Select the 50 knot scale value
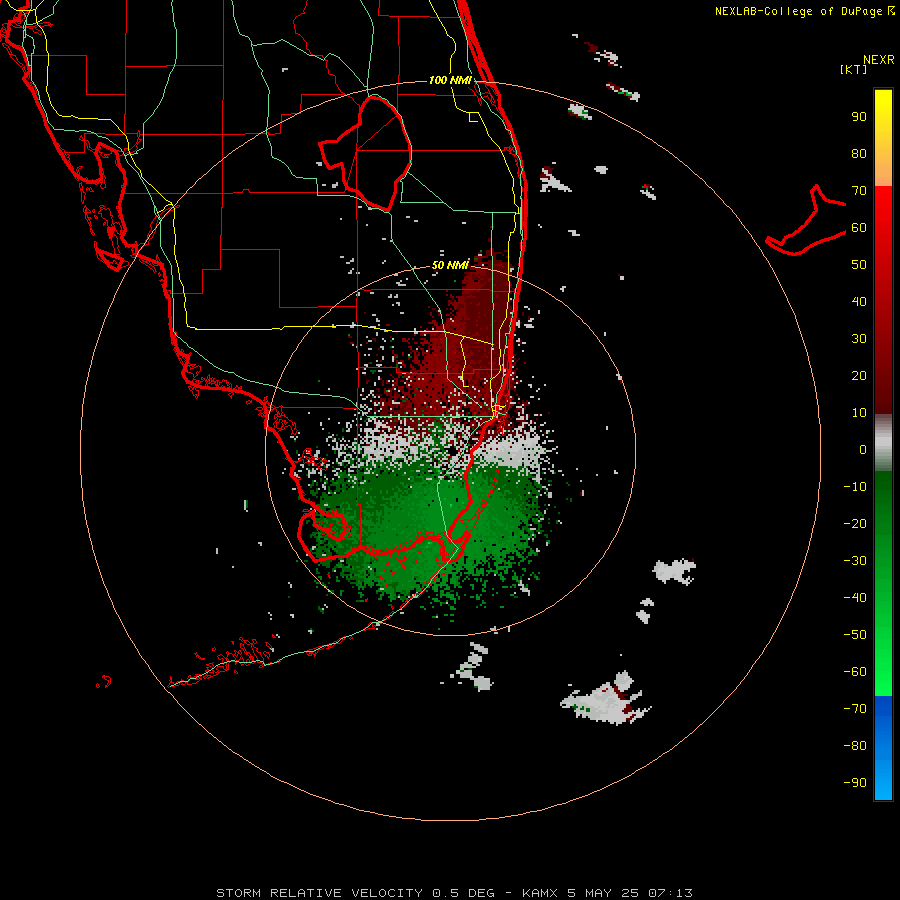The width and height of the screenshot is (900, 900). (x=859, y=265)
